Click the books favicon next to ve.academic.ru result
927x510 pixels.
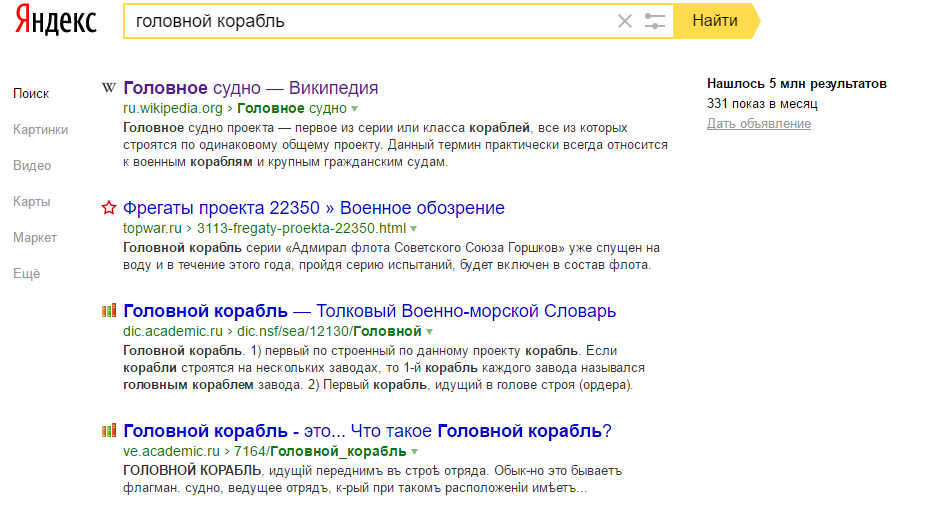point(109,431)
